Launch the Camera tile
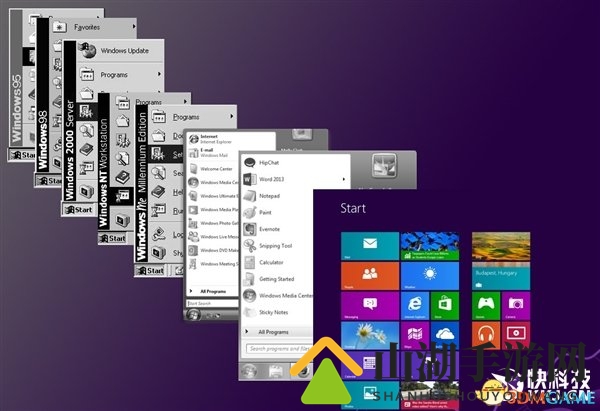Screen dimensions: 600x411 pyautogui.click(x=516, y=306)
